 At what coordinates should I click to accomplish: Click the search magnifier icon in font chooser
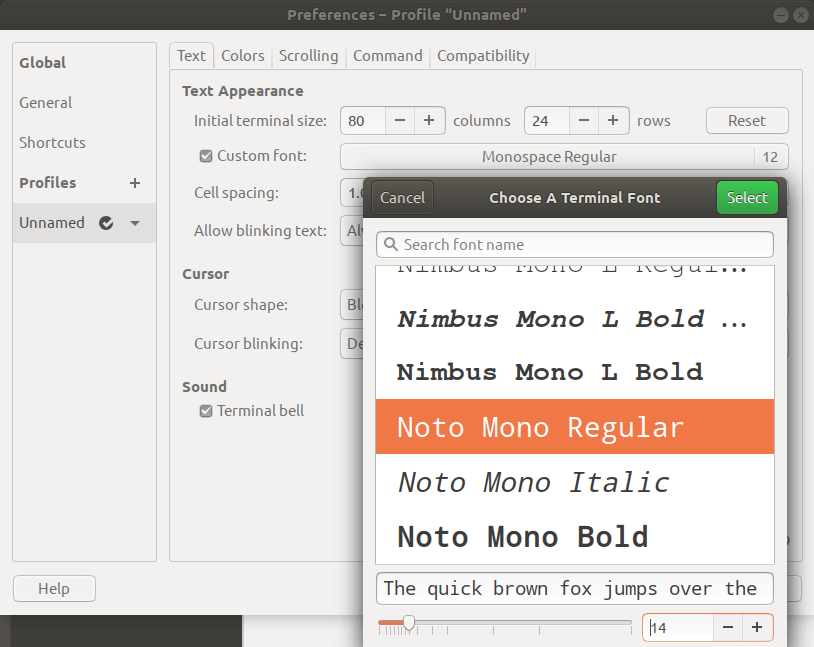[390, 244]
